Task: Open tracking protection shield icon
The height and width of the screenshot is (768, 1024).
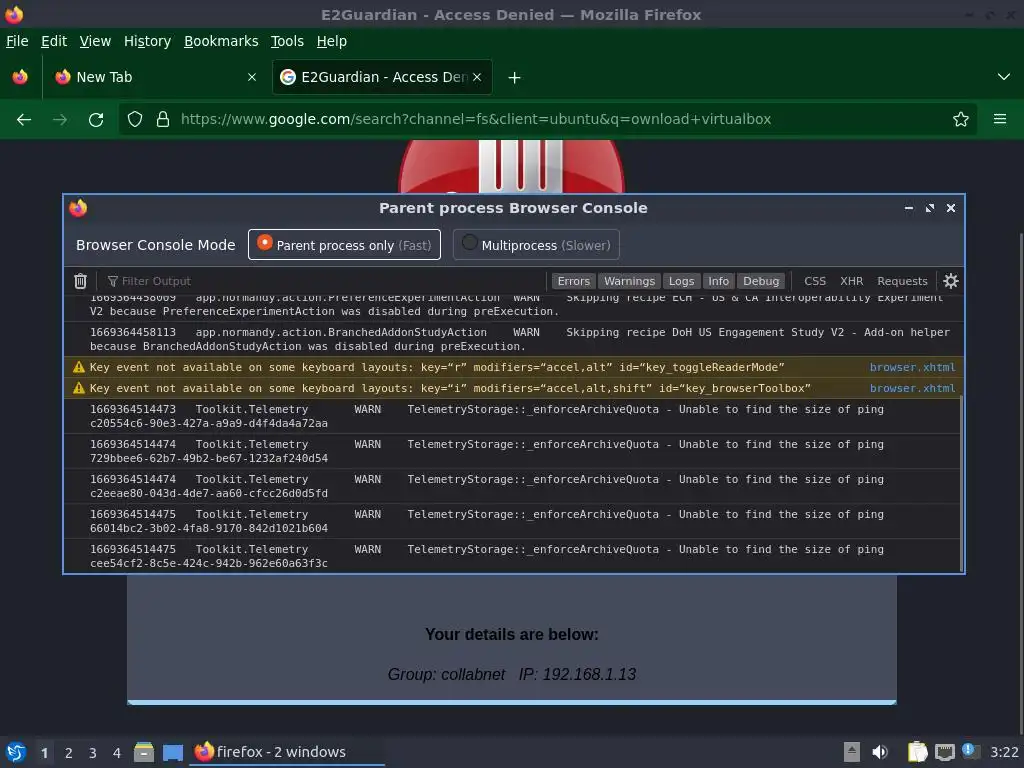Action: (x=135, y=119)
